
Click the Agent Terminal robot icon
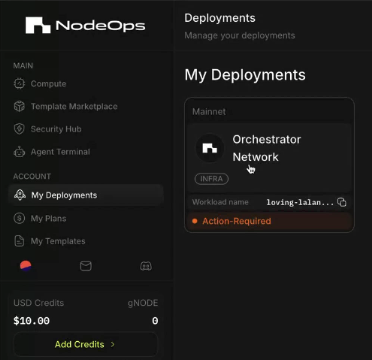coord(19,152)
